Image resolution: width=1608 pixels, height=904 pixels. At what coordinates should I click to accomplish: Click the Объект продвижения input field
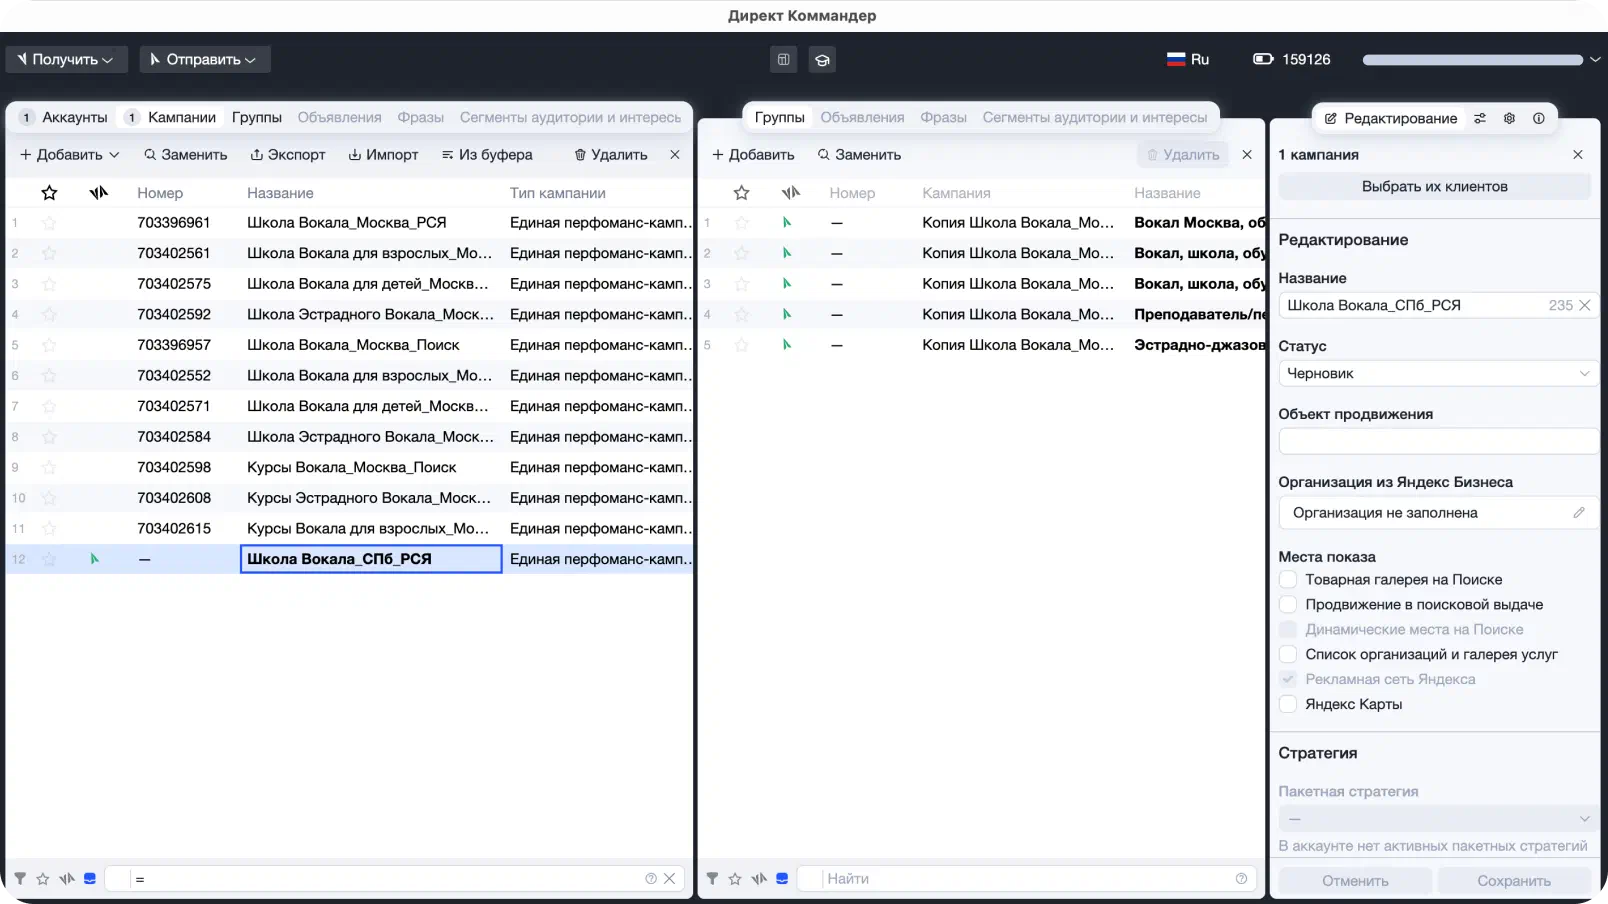click(x=1438, y=442)
